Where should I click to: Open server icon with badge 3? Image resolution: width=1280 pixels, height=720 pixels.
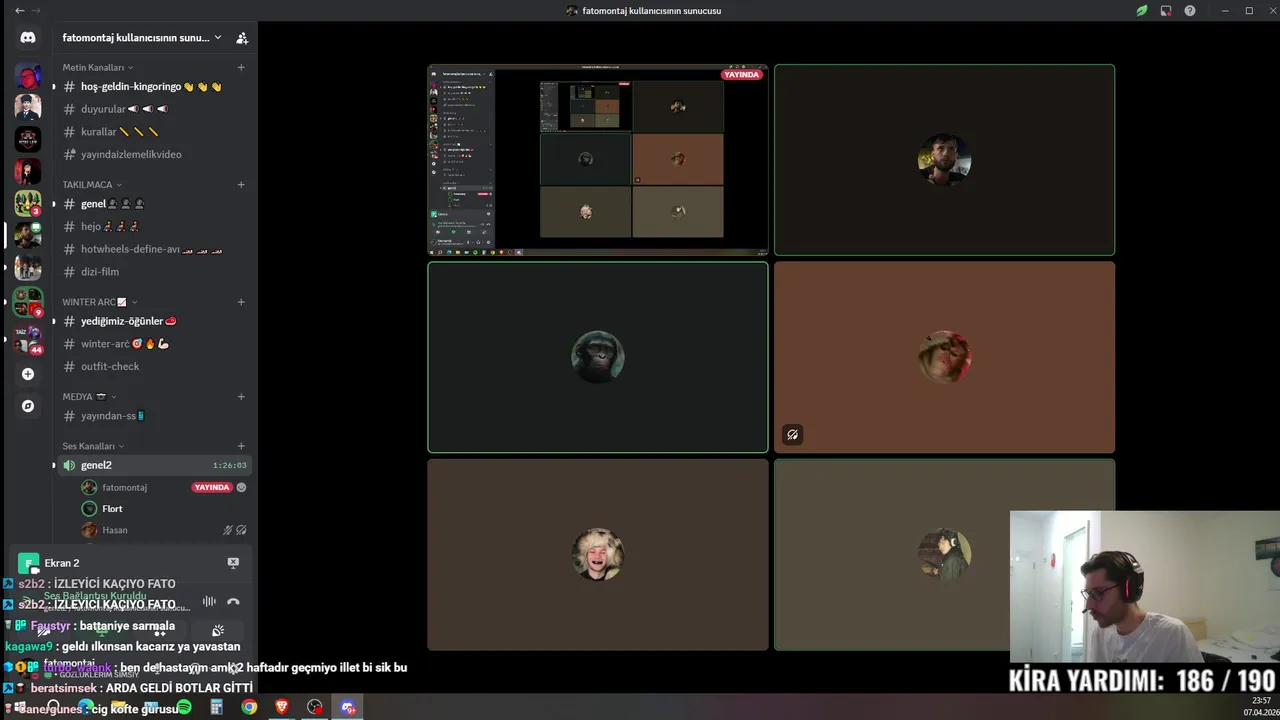tap(28, 203)
